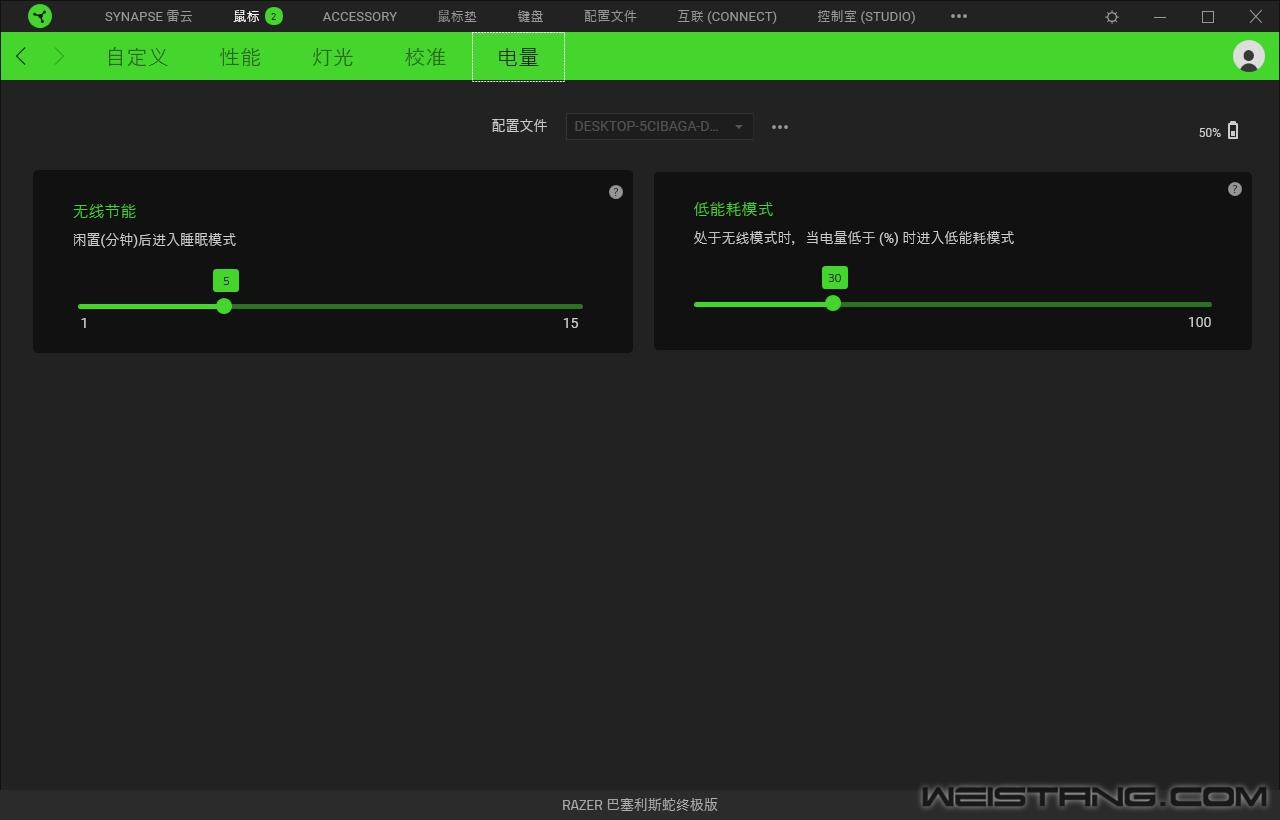The image size is (1280, 820).
Task: Click the '50%' battery percentage text
Action: tap(1210, 133)
